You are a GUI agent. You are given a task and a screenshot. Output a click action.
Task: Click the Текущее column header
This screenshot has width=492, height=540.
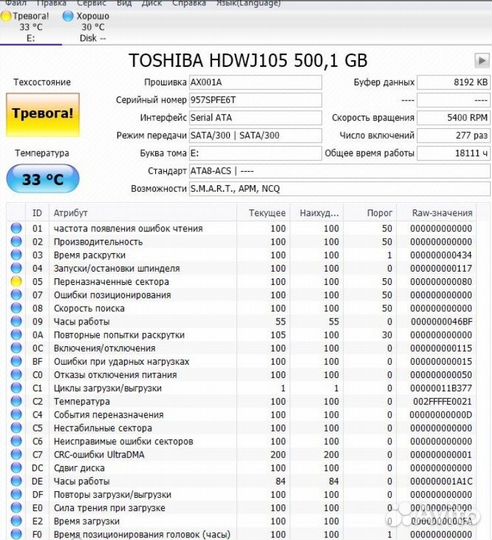pyautogui.click(x=264, y=213)
